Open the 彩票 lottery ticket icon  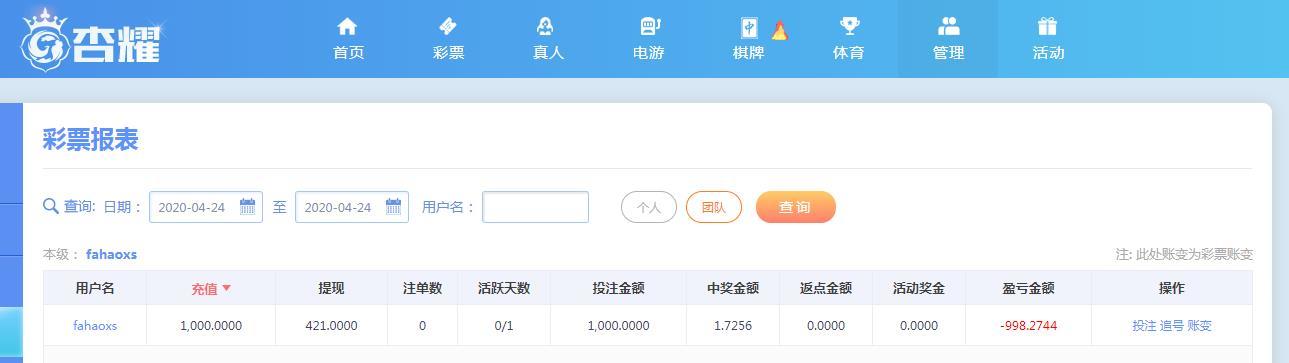[x=448, y=26]
